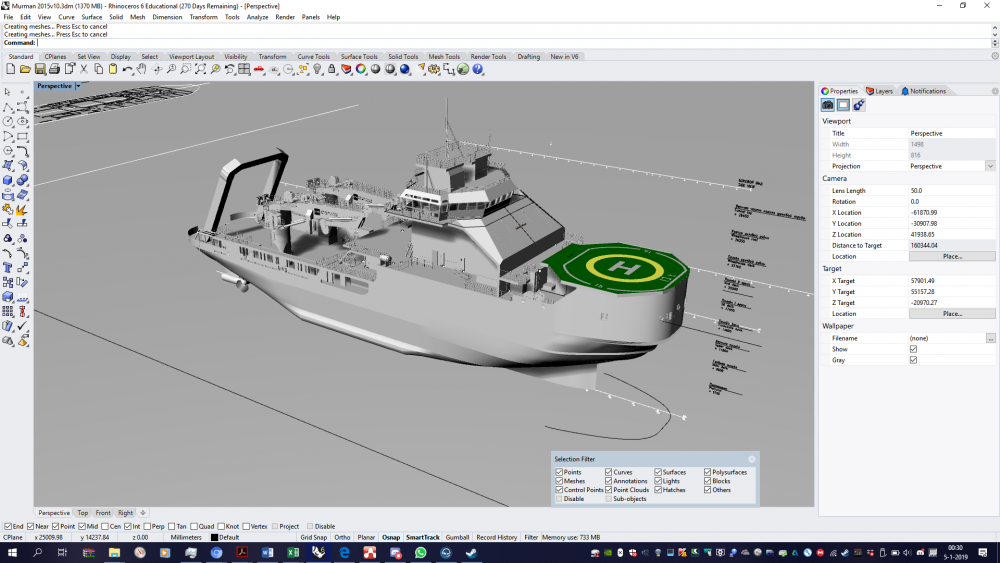
Task: Open the Projection dropdown
Action: [990, 166]
